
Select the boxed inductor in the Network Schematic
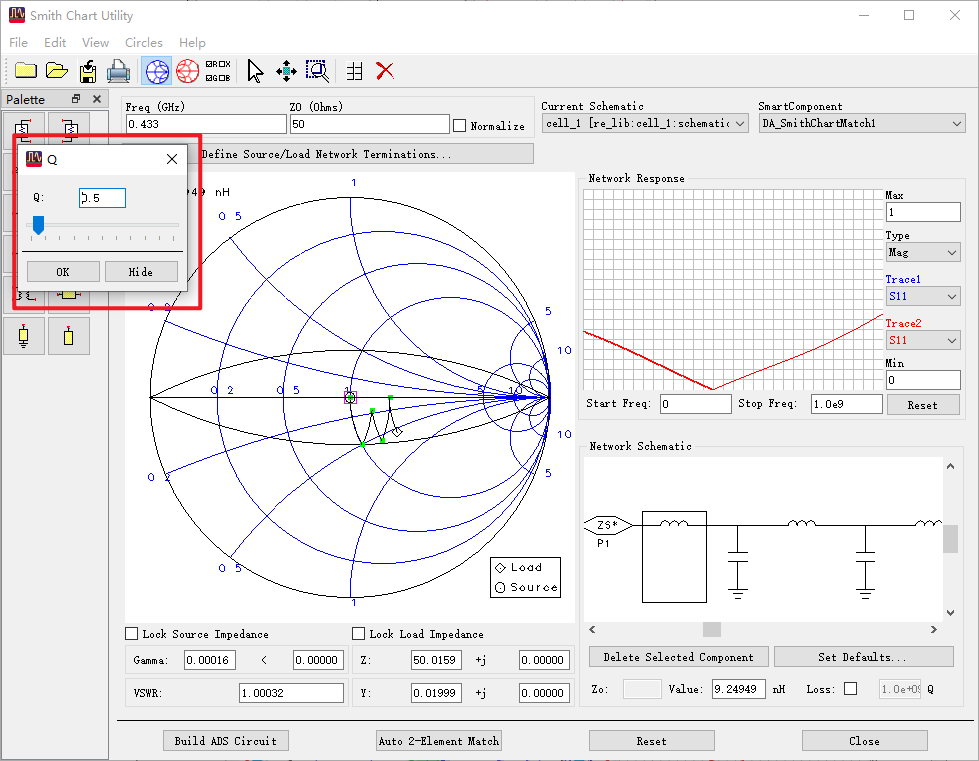tap(674, 557)
